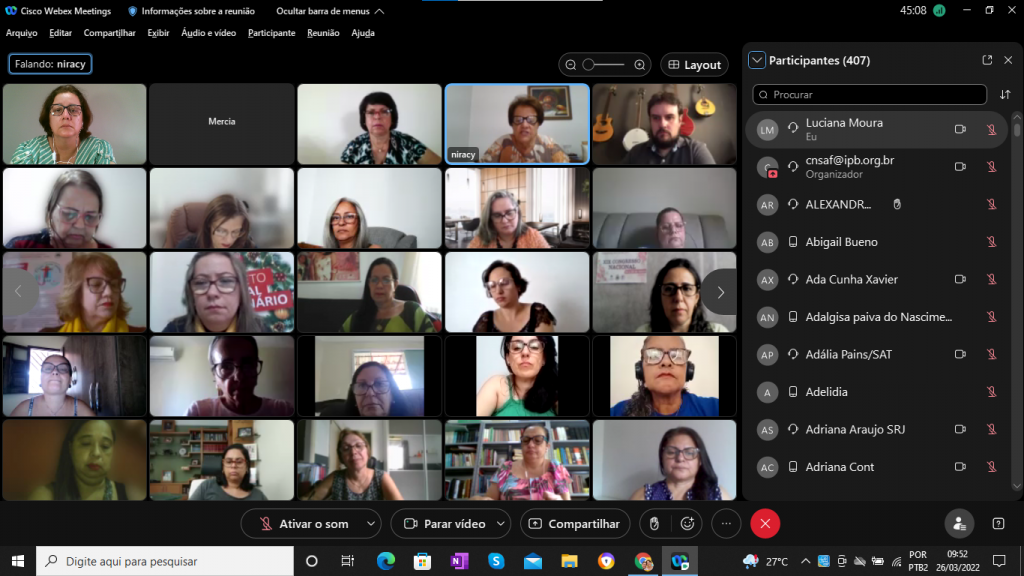This screenshot has width=1024, height=576.
Task: Click the red leave meeting button
Action: (x=765, y=523)
